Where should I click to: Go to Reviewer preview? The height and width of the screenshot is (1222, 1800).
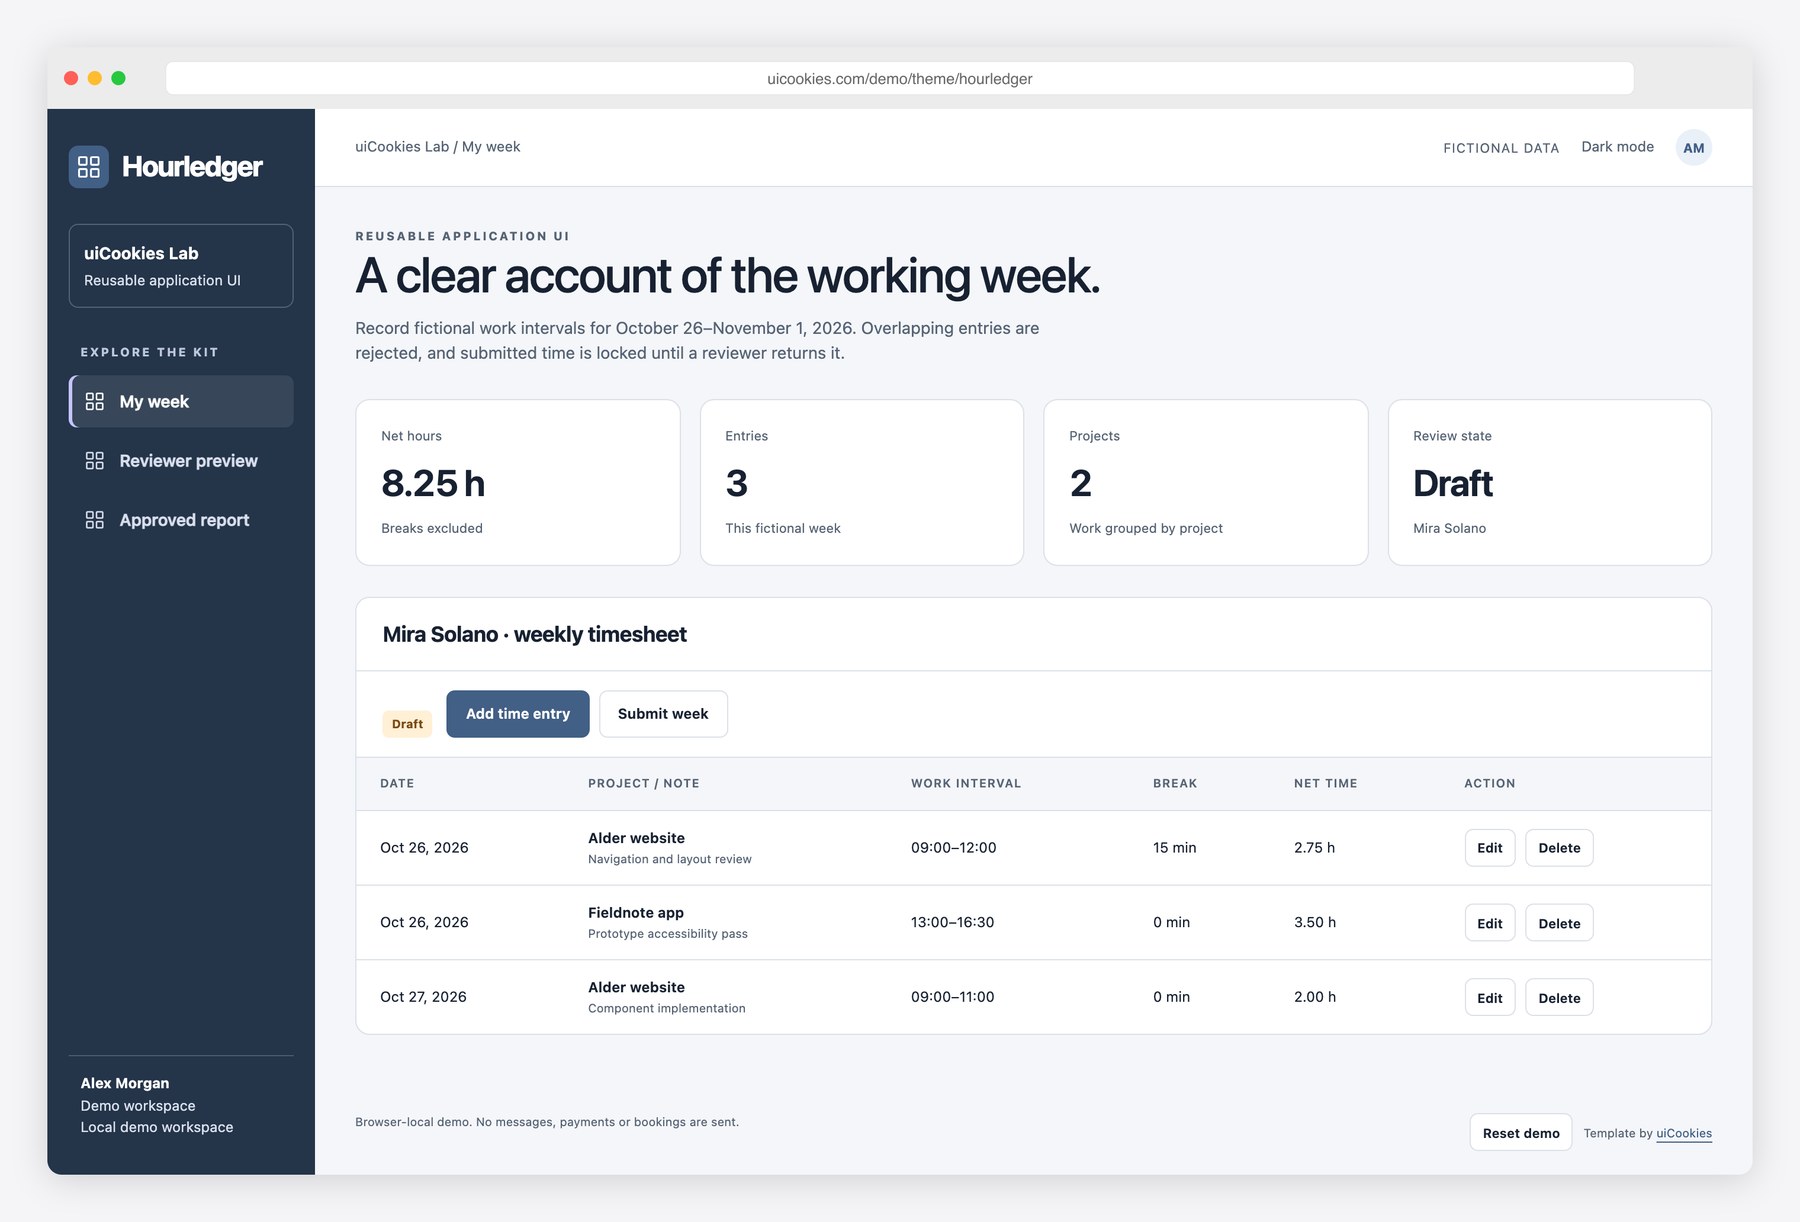[181, 461]
